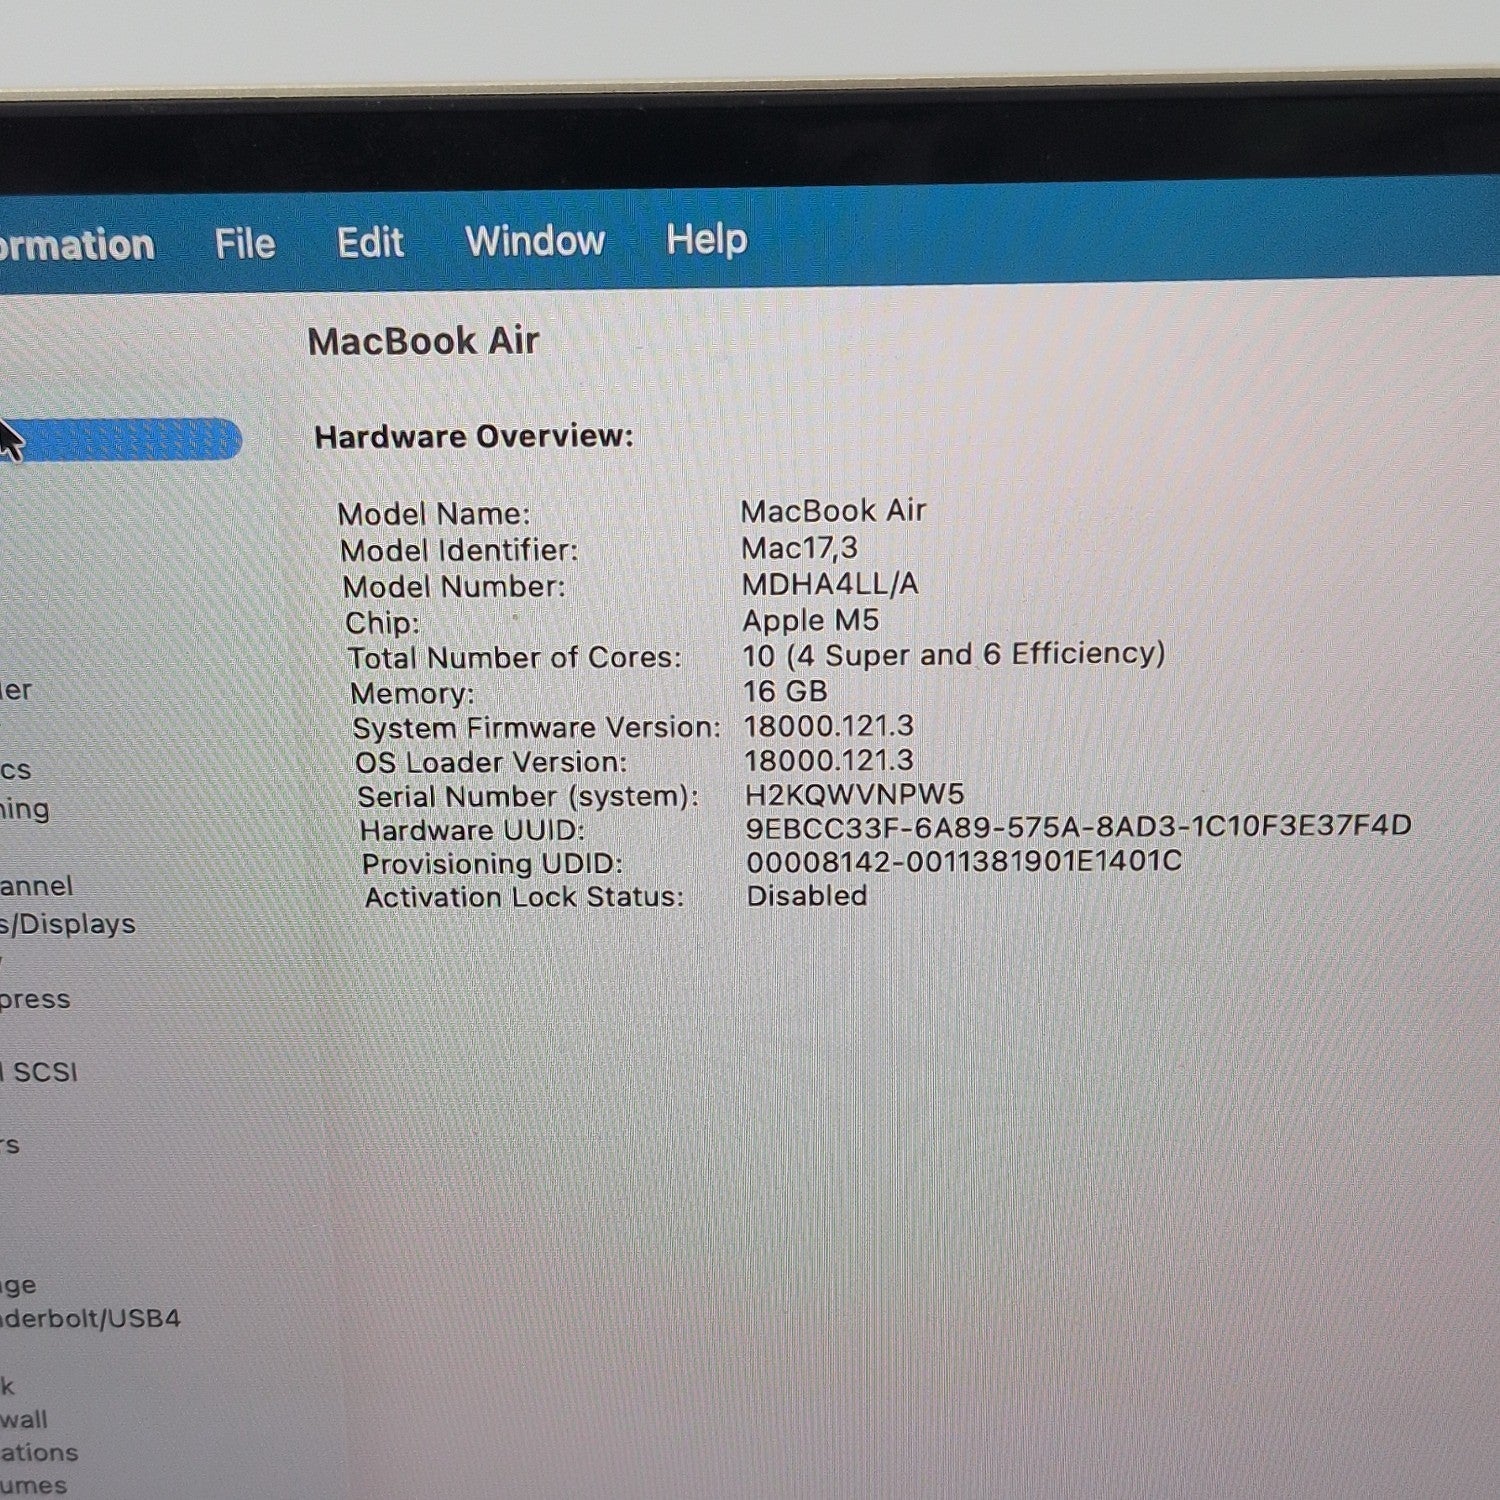Click the 'Memory:' label
This screenshot has height=1500, width=1500.
tap(412, 693)
